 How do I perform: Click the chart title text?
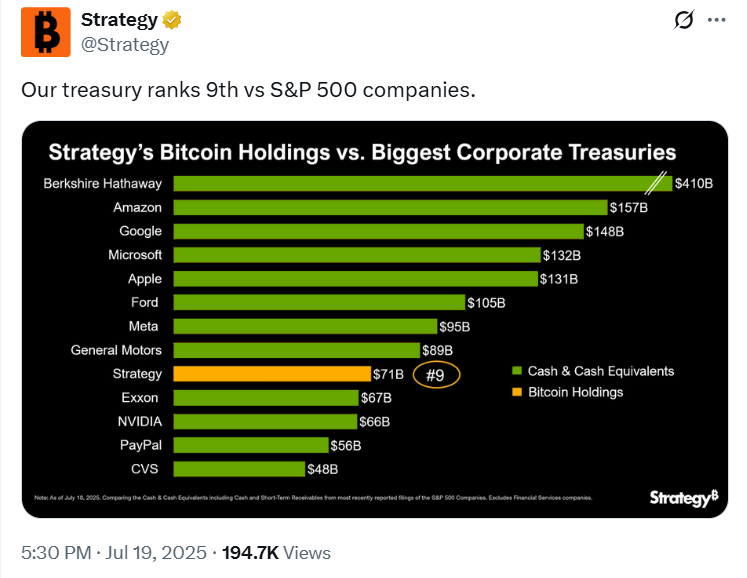tap(362, 152)
